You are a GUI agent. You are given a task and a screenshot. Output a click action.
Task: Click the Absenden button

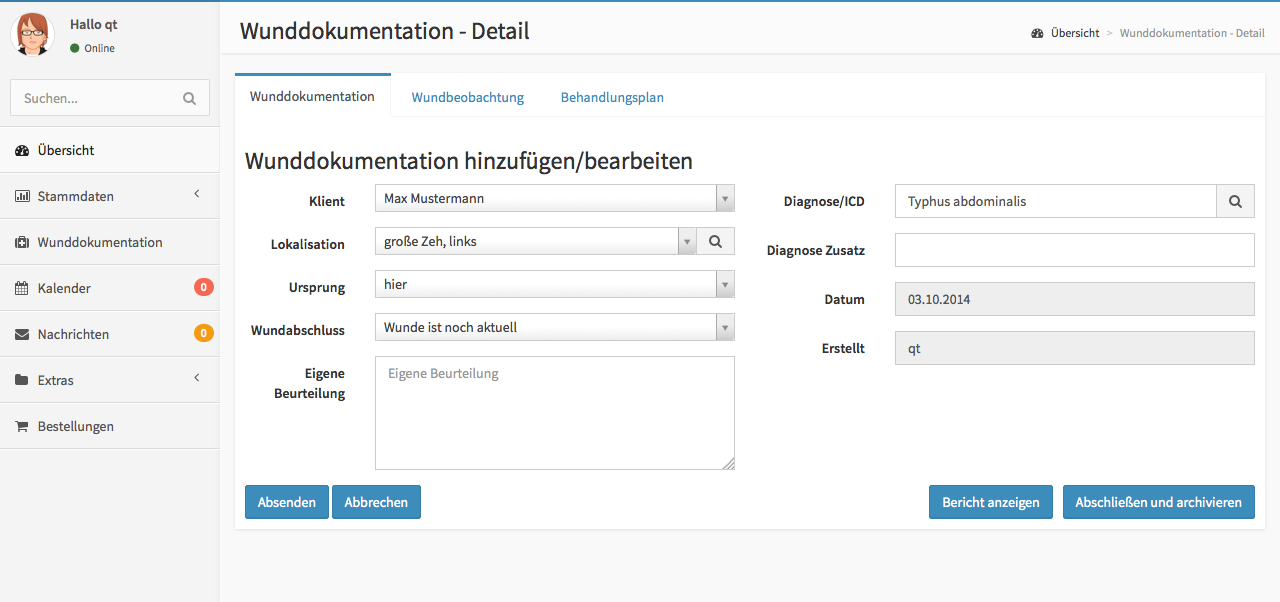[287, 502]
